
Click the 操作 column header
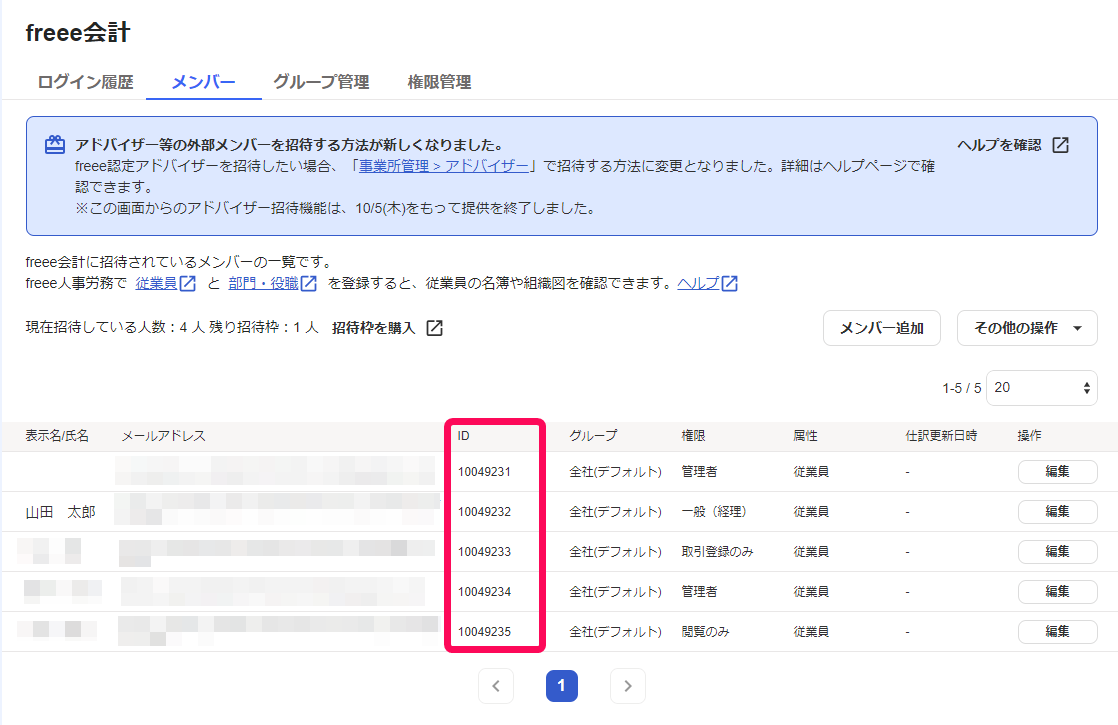tap(1030, 436)
